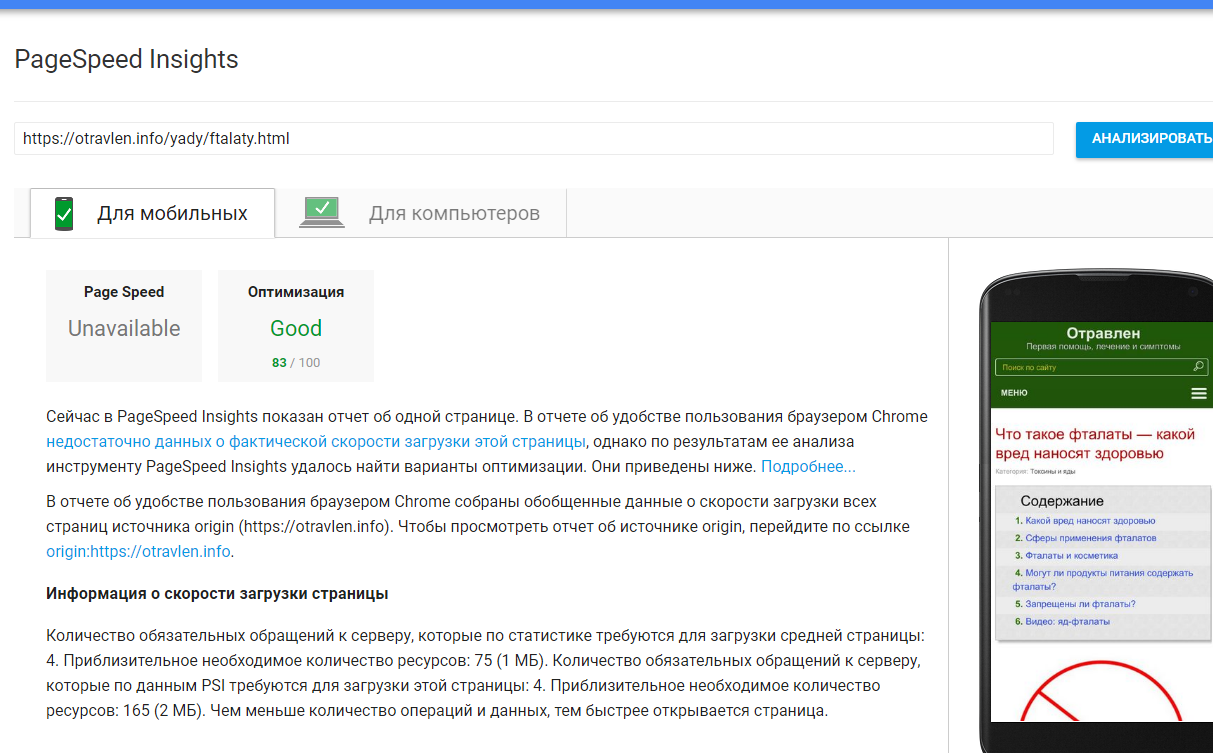The height and width of the screenshot is (753, 1213).
Task: Click the 83 / 100 score text
Action: point(296,362)
